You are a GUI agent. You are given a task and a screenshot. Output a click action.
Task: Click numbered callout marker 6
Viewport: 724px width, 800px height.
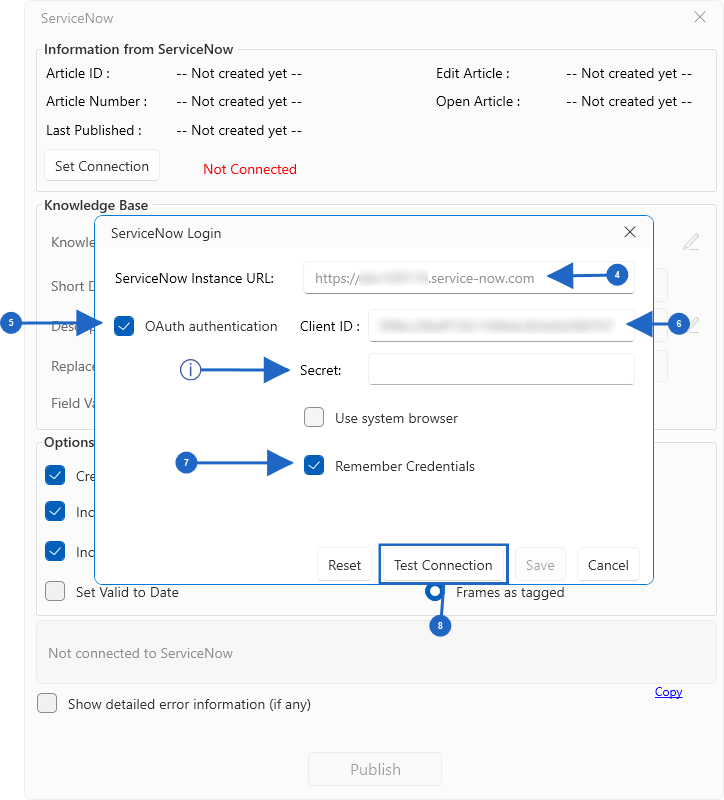click(x=678, y=324)
